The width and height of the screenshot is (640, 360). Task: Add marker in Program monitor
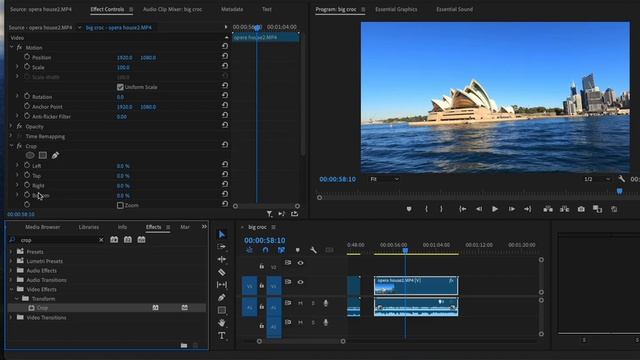(x=409, y=209)
